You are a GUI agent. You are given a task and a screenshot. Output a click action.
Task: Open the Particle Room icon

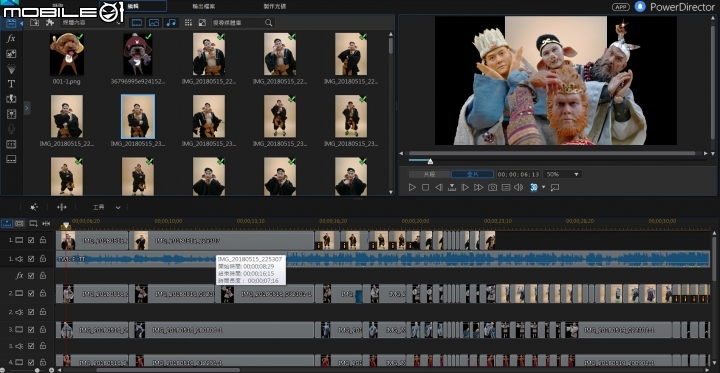(x=11, y=69)
